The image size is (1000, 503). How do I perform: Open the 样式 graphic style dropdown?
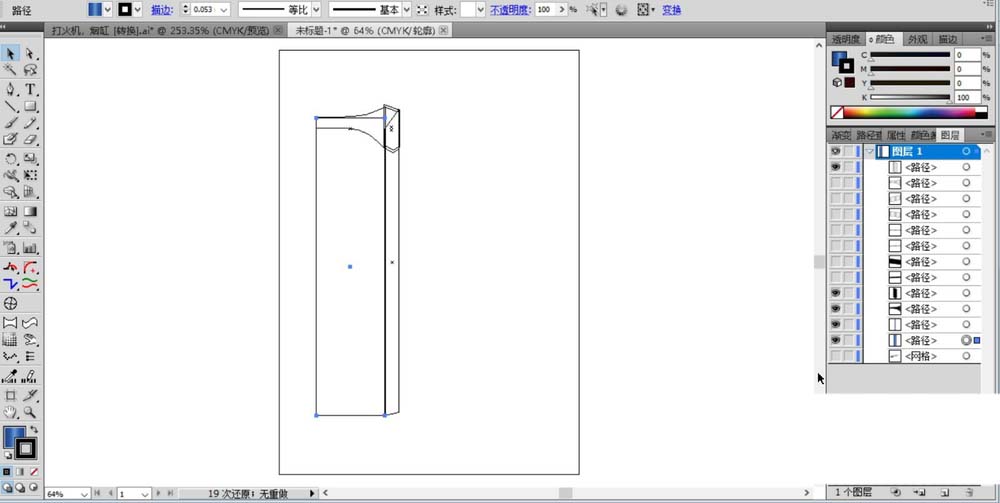tap(480, 10)
